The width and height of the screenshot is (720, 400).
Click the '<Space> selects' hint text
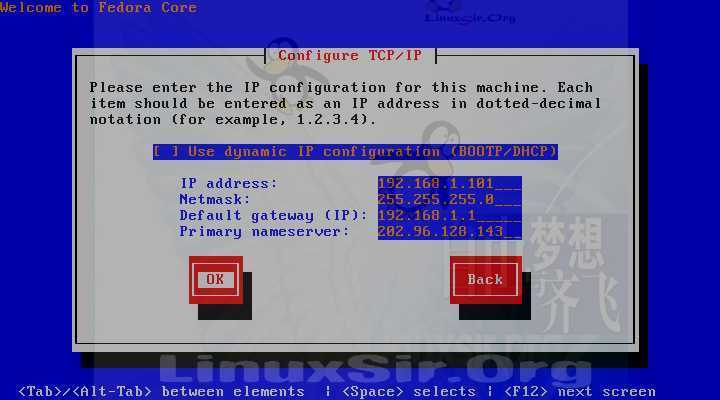click(x=409, y=392)
